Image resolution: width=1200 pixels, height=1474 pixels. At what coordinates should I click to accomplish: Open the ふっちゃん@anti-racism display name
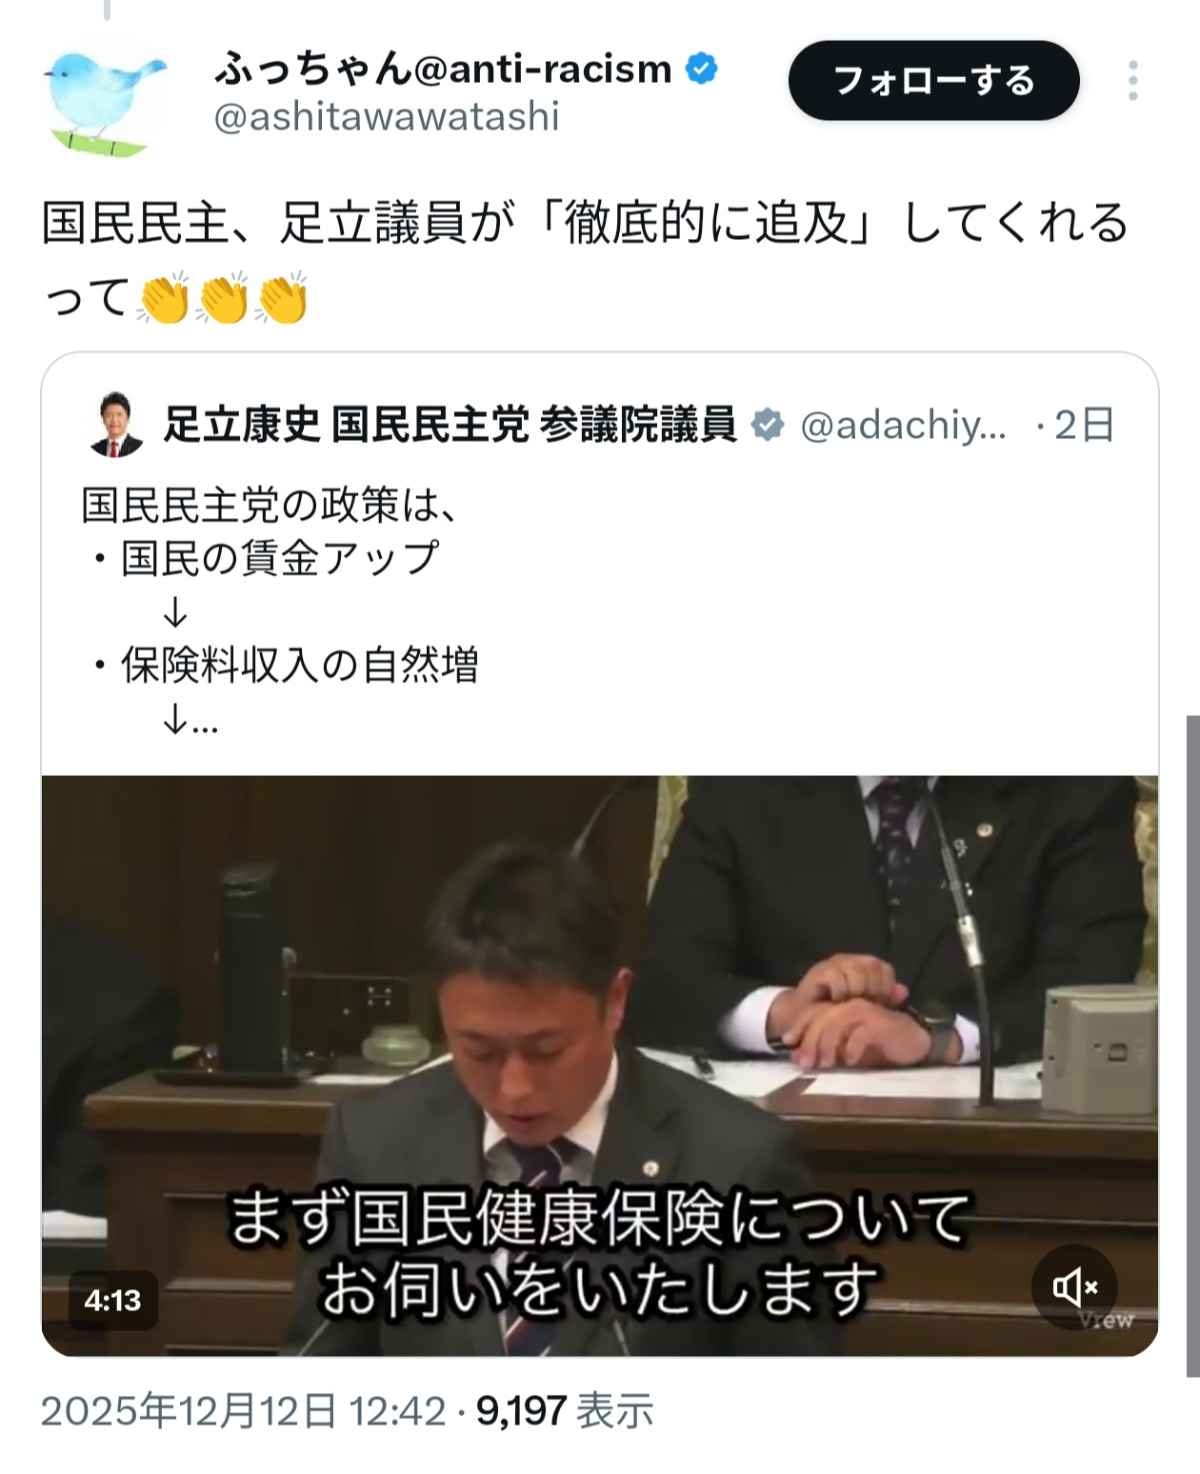click(x=442, y=69)
